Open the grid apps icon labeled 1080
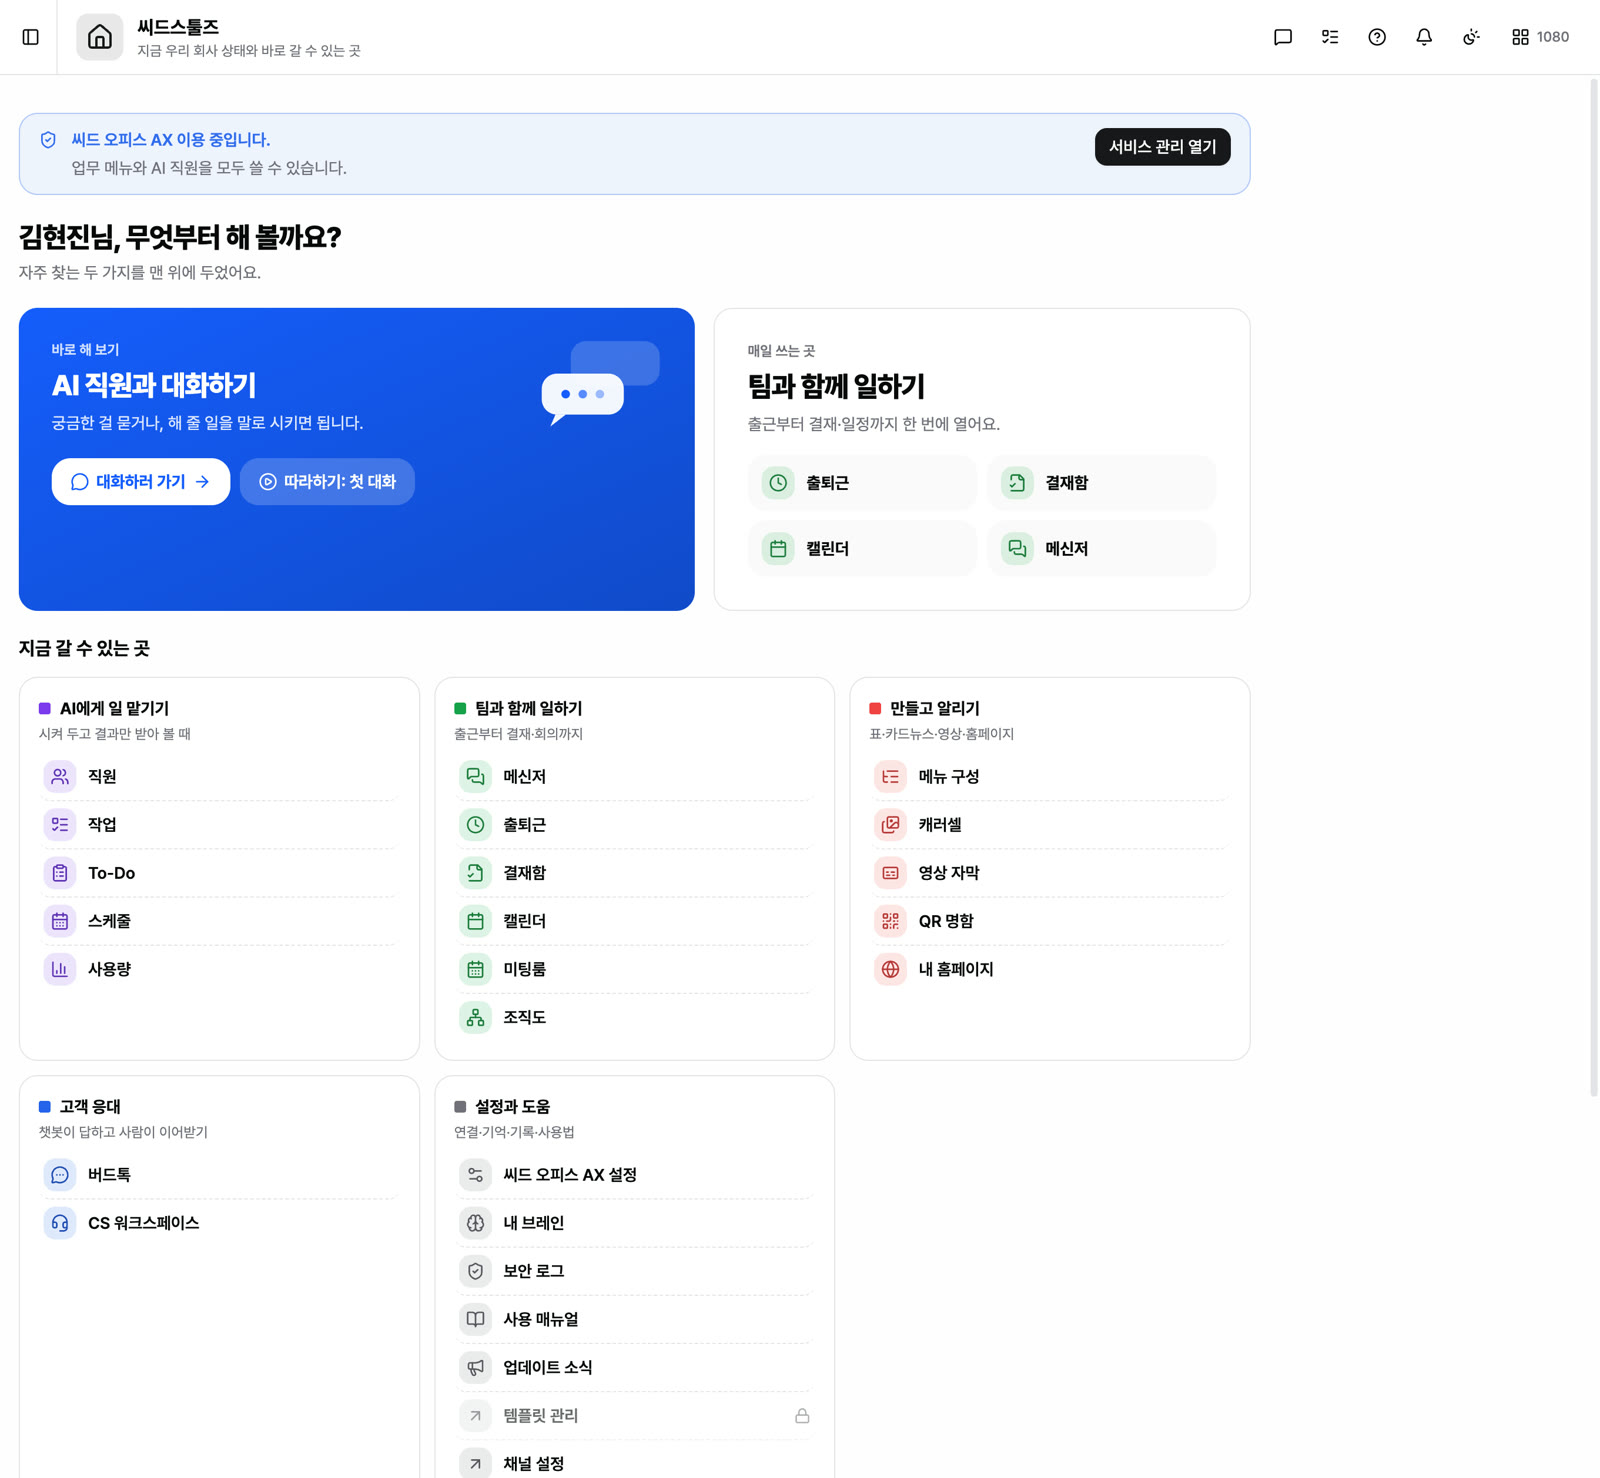1600x1478 pixels. click(1540, 37)
